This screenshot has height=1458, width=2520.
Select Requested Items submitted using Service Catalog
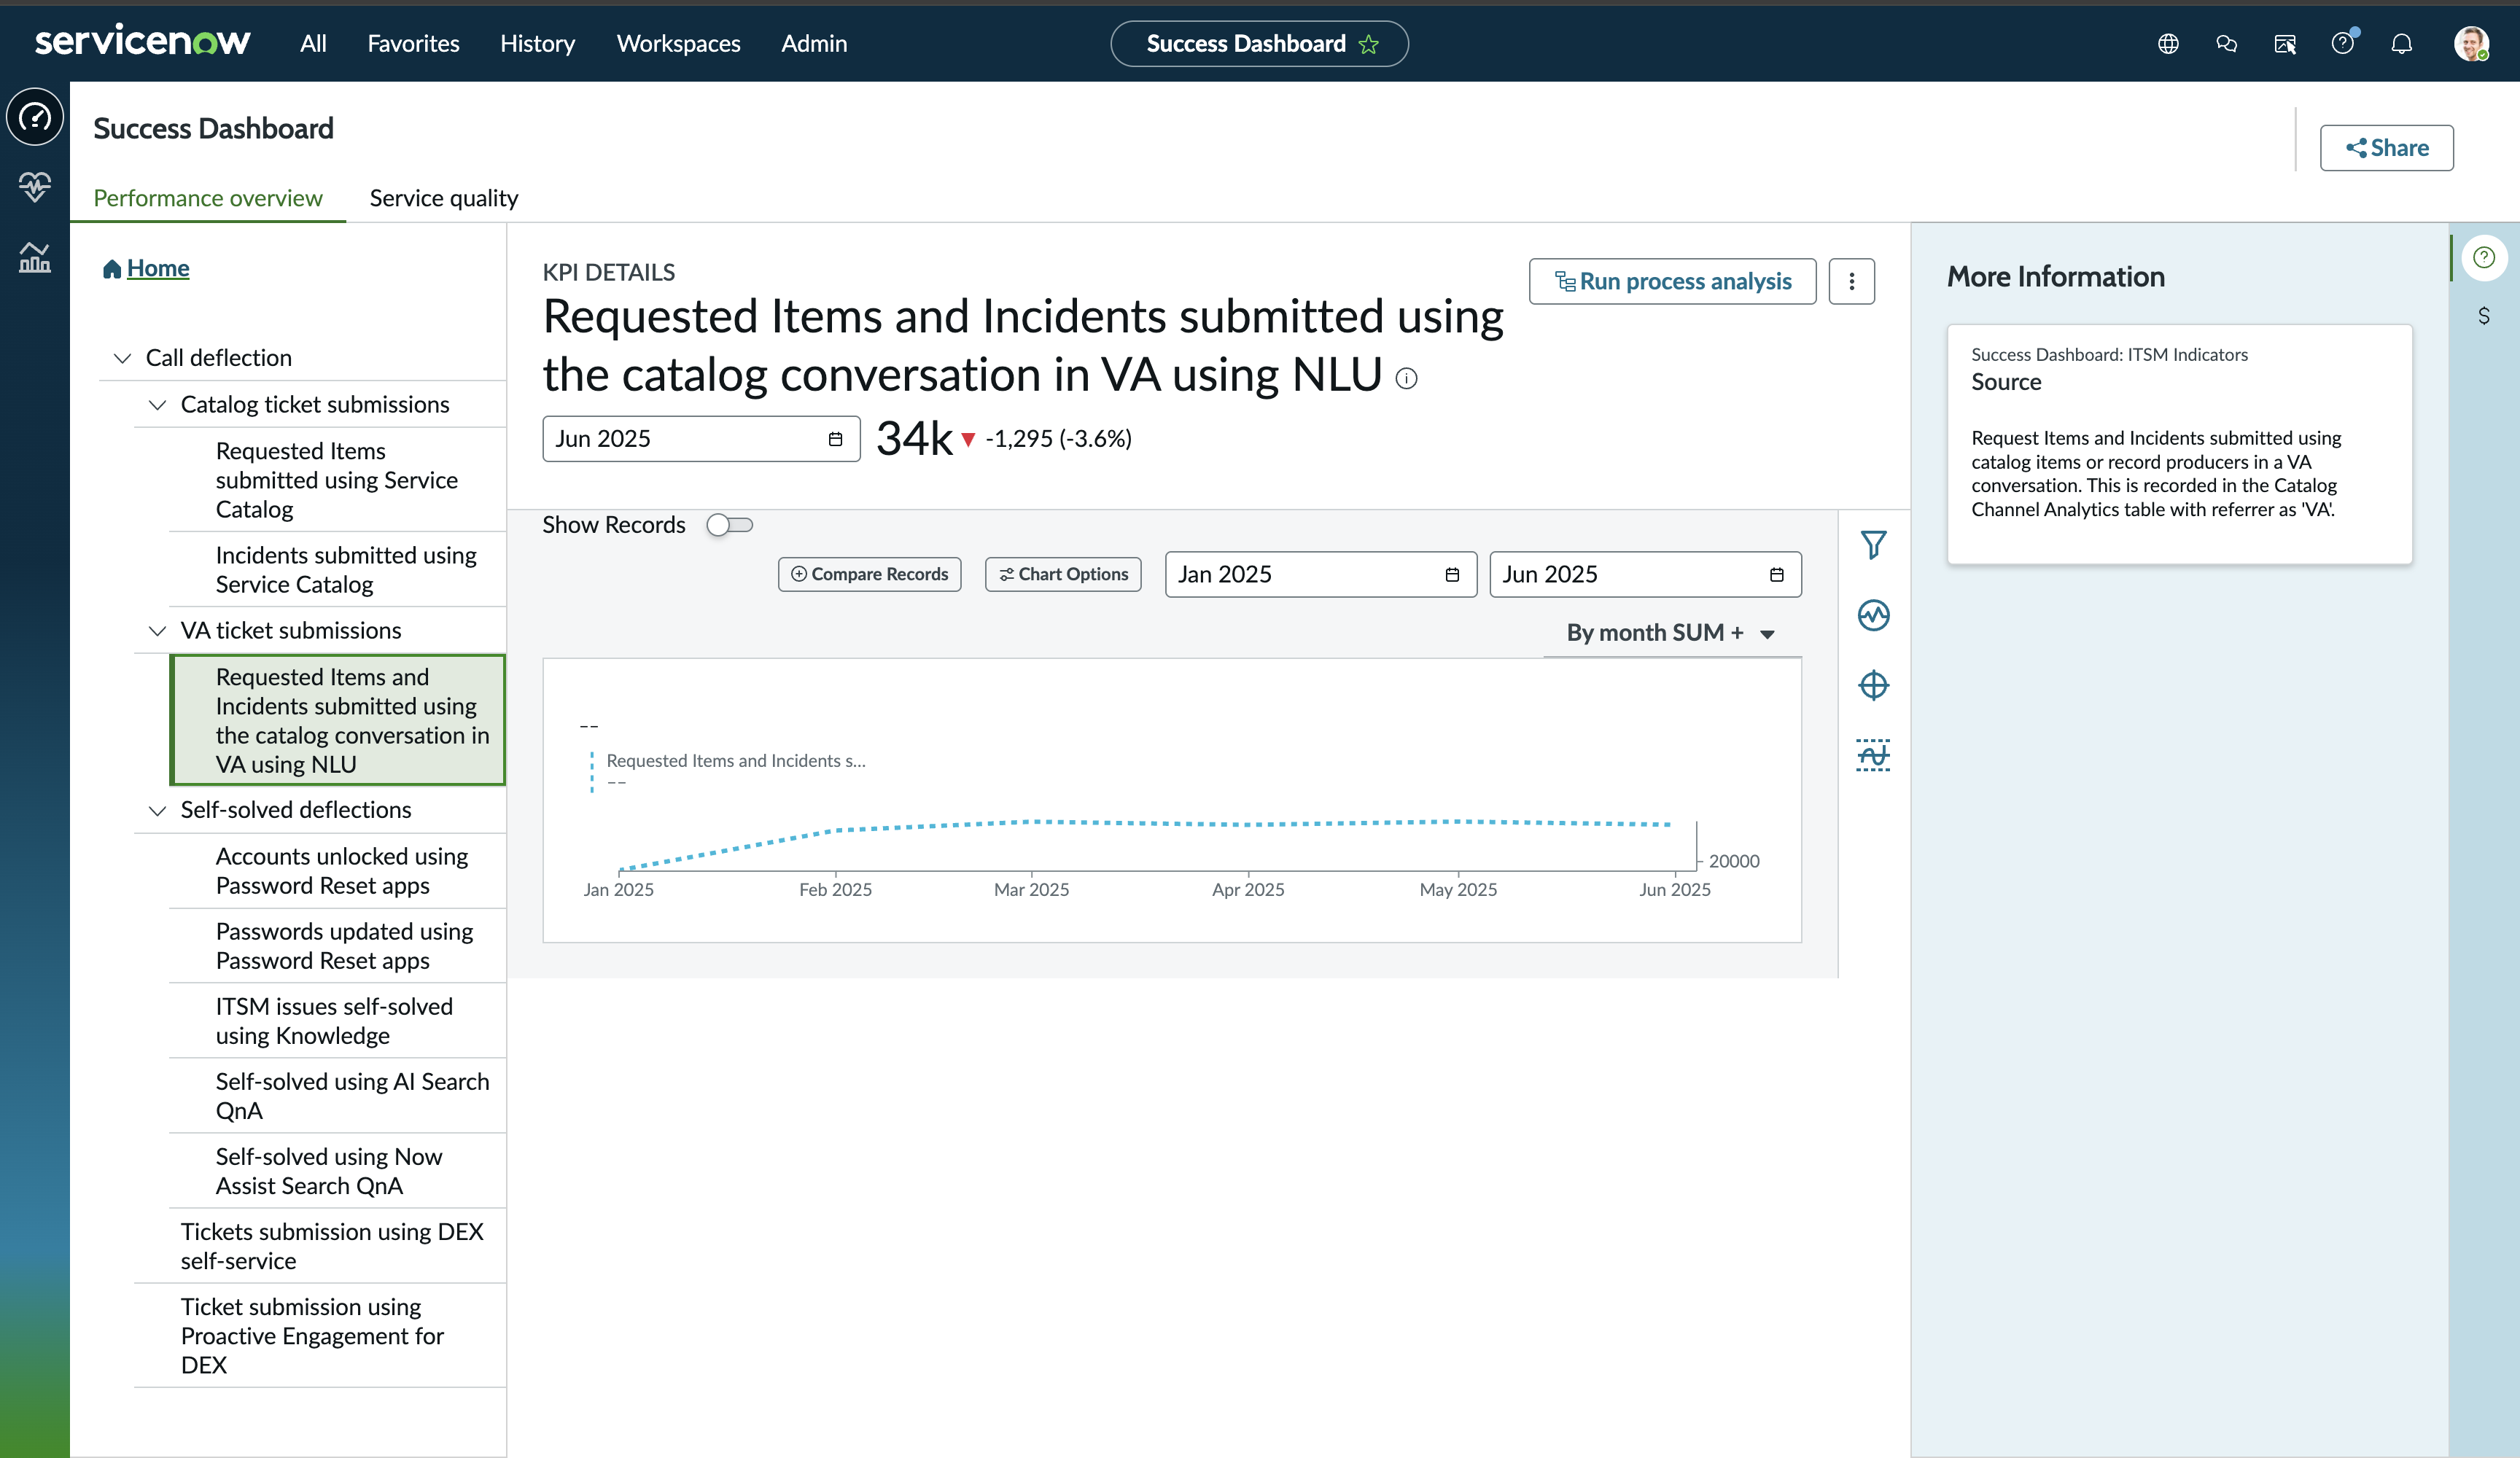pos(338,481)
